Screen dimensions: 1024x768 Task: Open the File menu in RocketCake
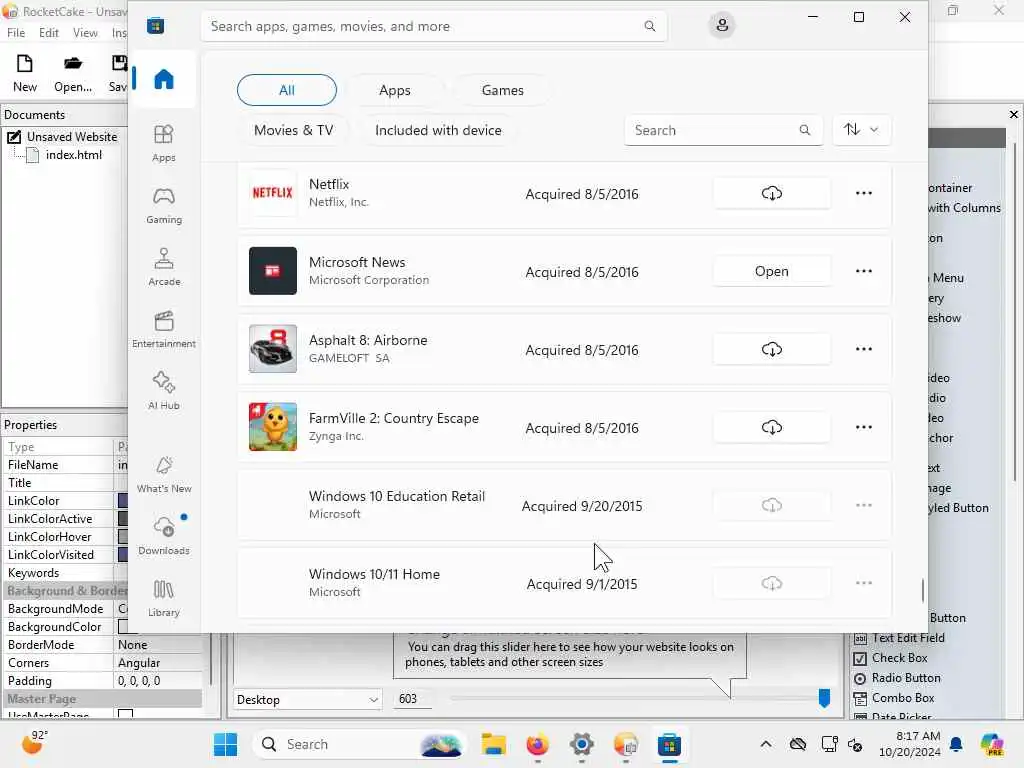click(x=16, y=33)
